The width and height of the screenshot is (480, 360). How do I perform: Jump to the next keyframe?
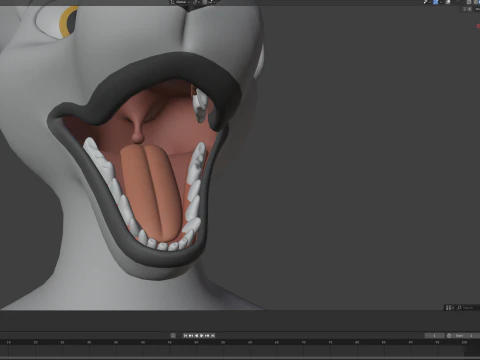coord(207,336)
